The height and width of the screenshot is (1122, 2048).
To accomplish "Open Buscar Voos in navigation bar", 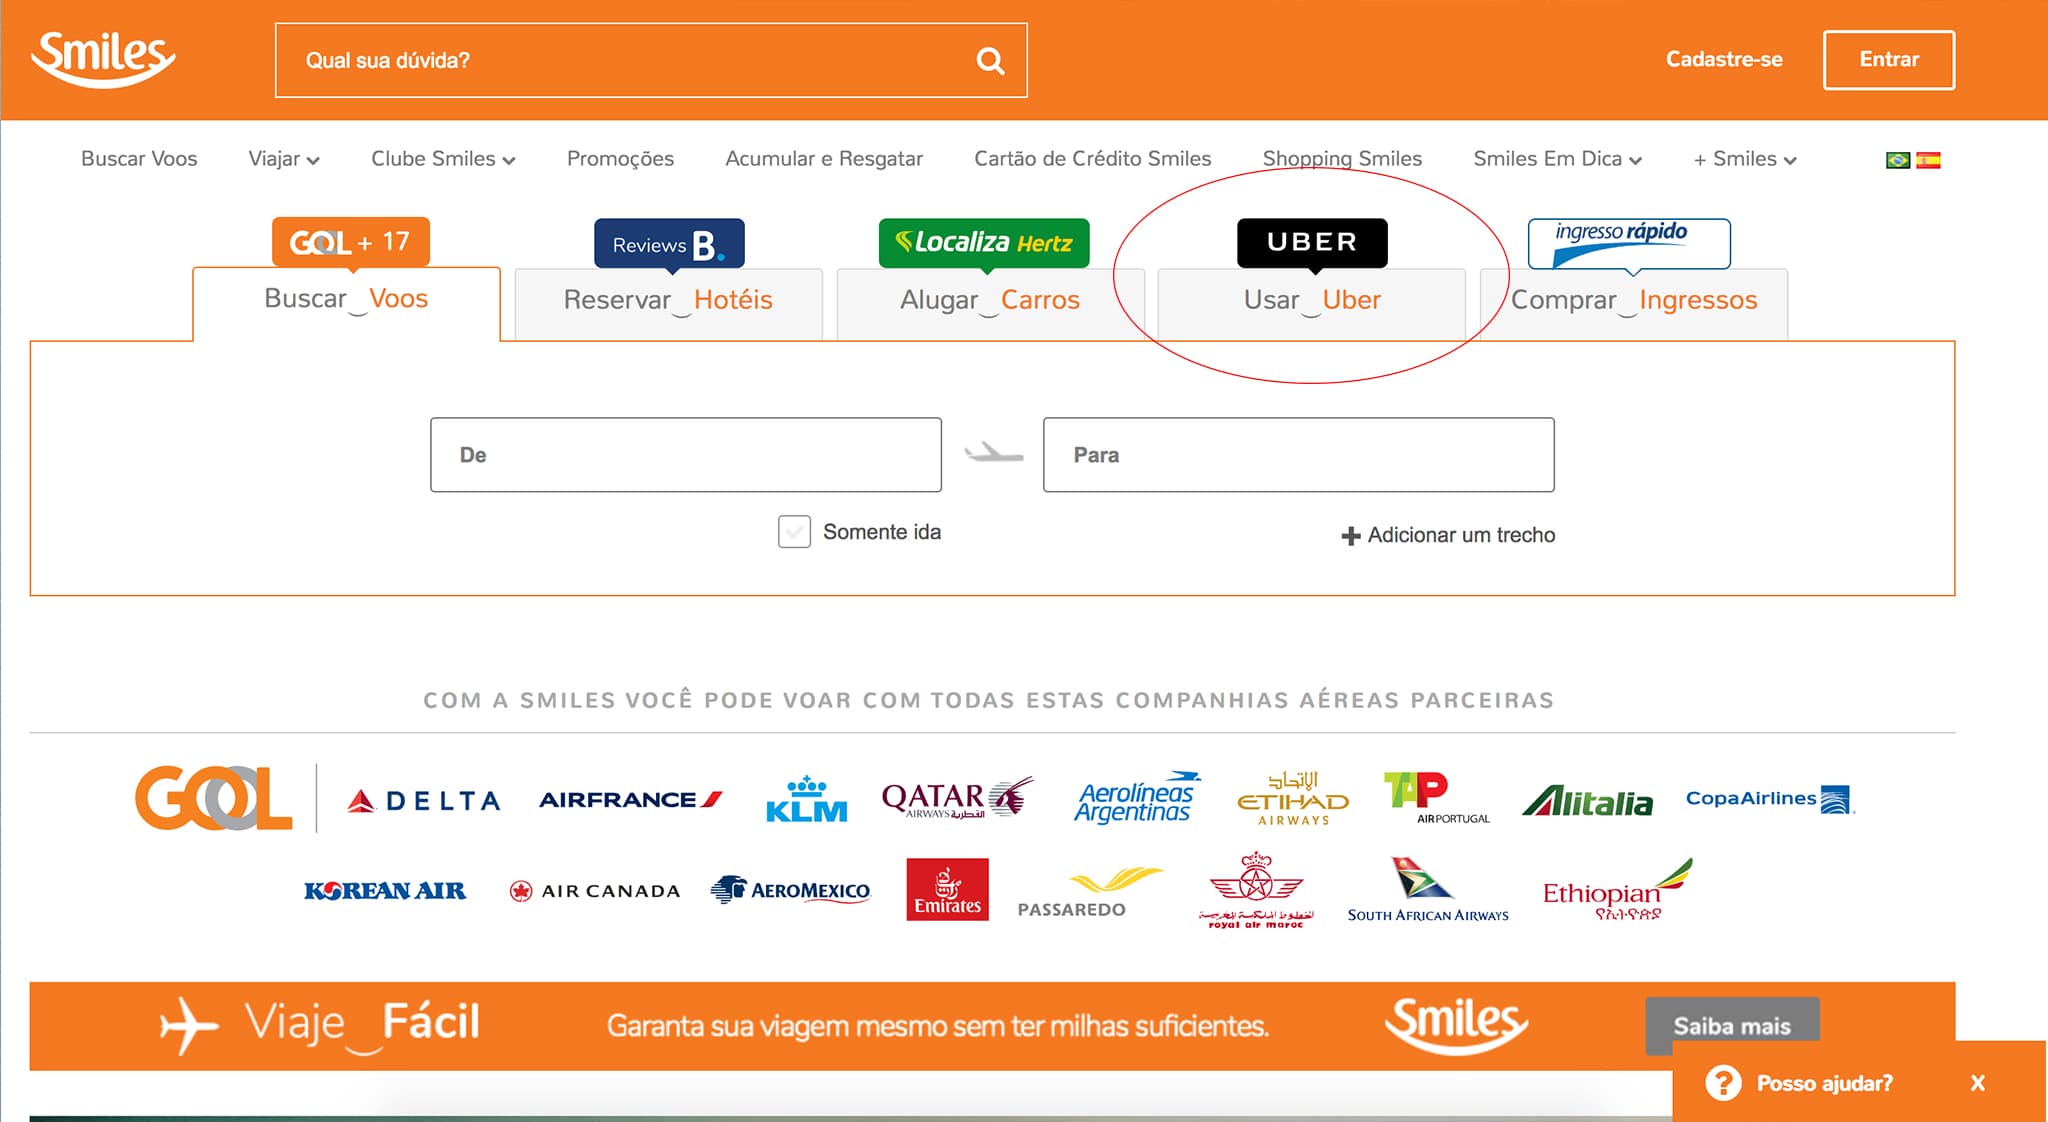I will pos(139,159).
